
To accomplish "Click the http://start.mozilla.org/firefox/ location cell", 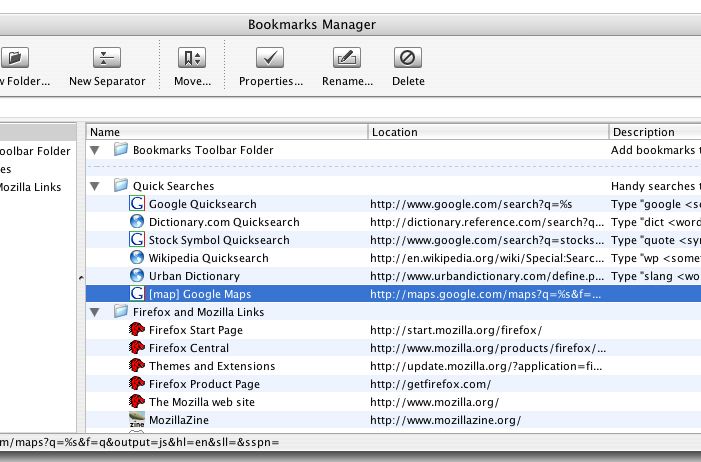I will pyautogui.click(x=456, y=330).
